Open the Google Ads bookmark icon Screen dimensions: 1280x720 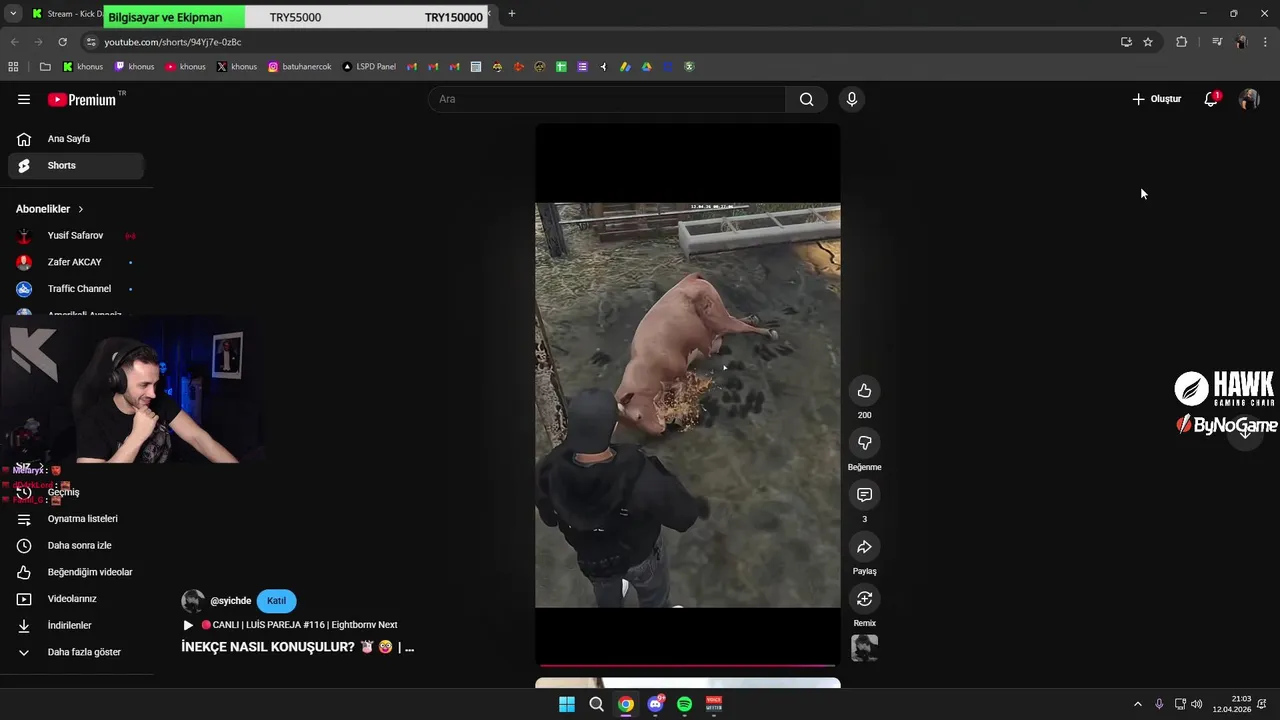pos(625,67)
